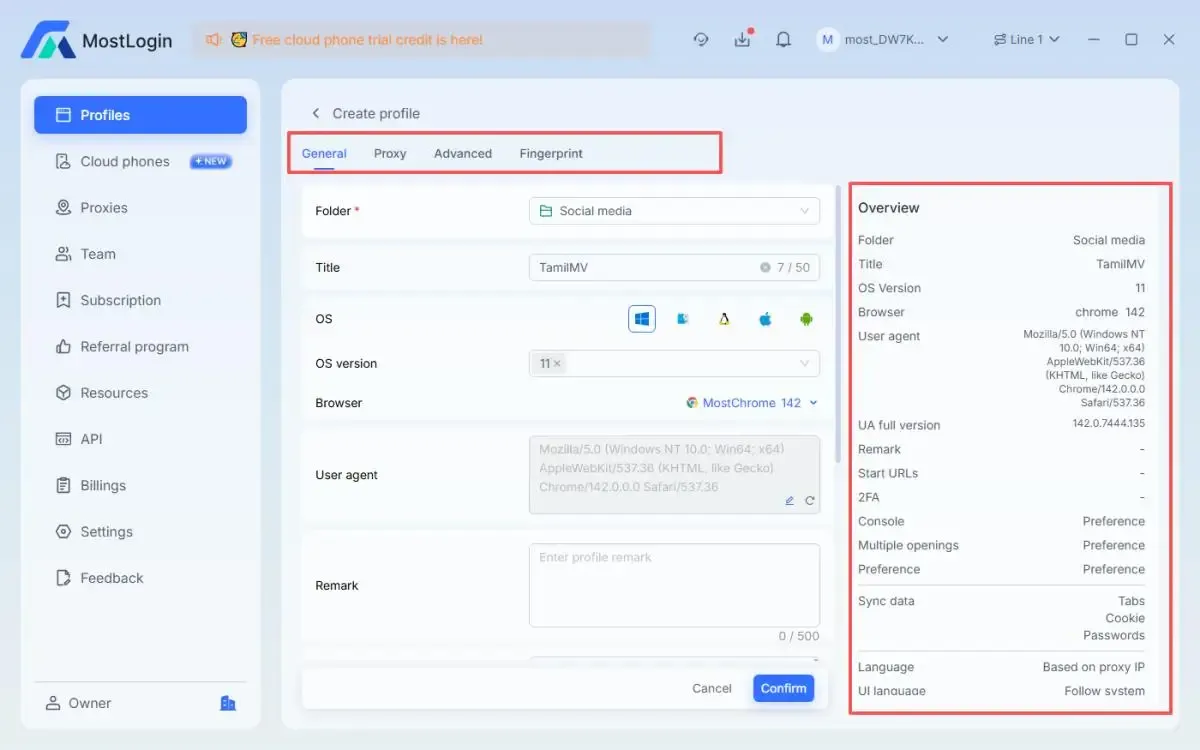Click the Confirm button
This screenshot has height=750, width=1200.
pos(783,688)
